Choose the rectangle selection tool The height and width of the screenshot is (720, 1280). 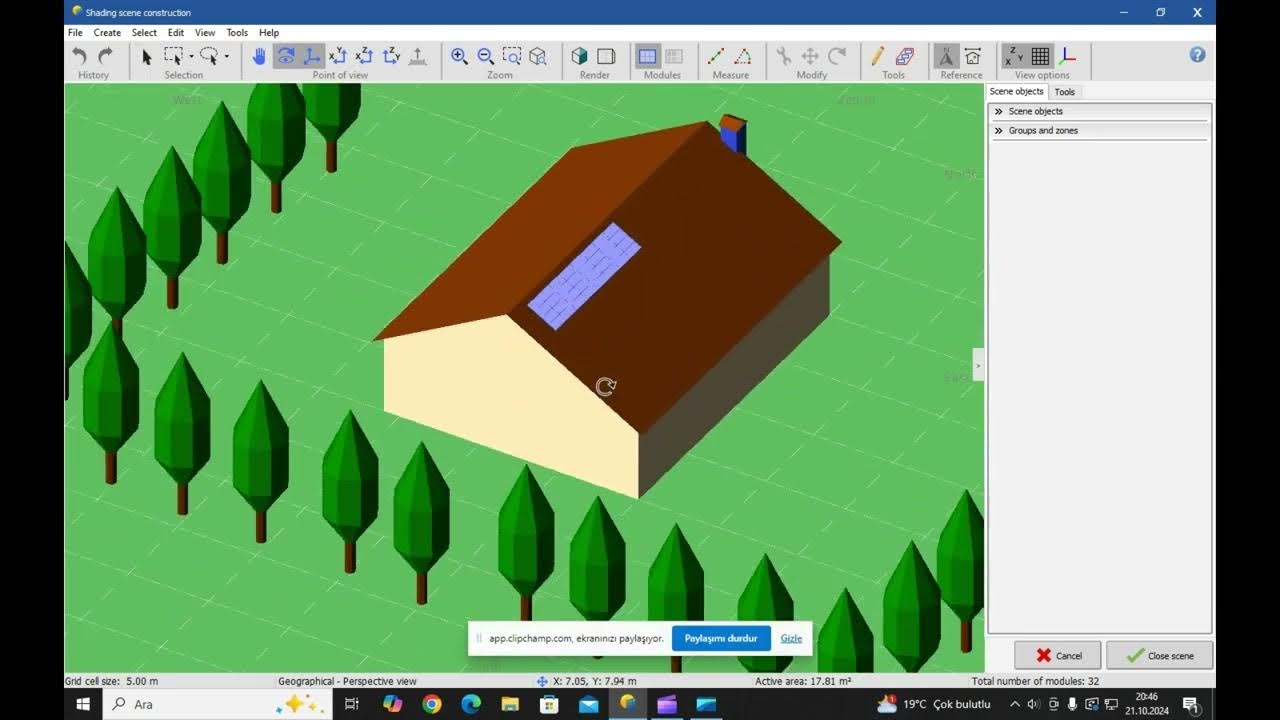pyautogui.click(x=174, y=57)
